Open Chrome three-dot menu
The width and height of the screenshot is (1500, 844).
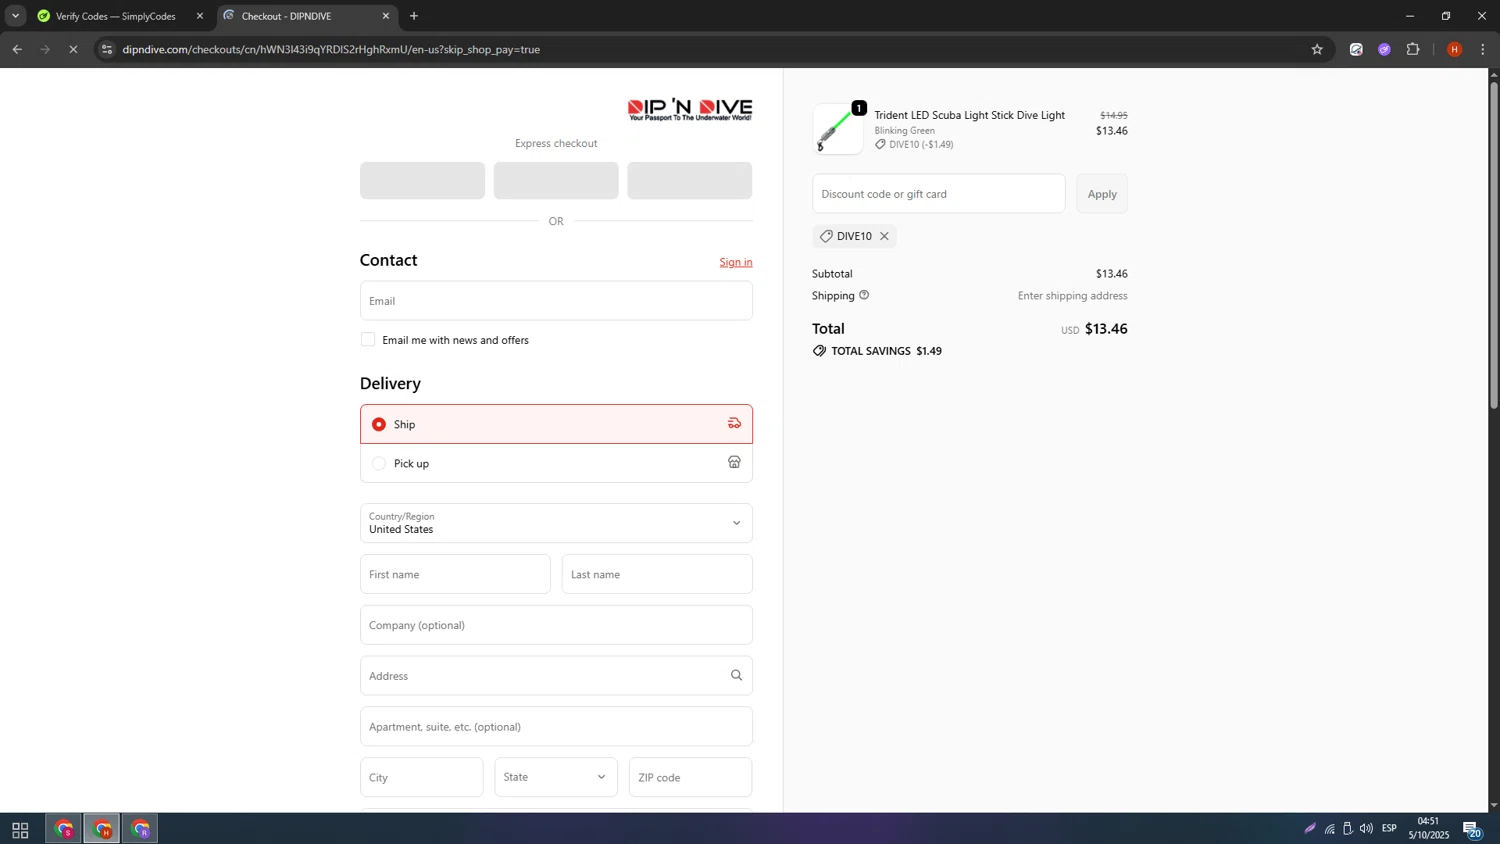click(1483, 49)
